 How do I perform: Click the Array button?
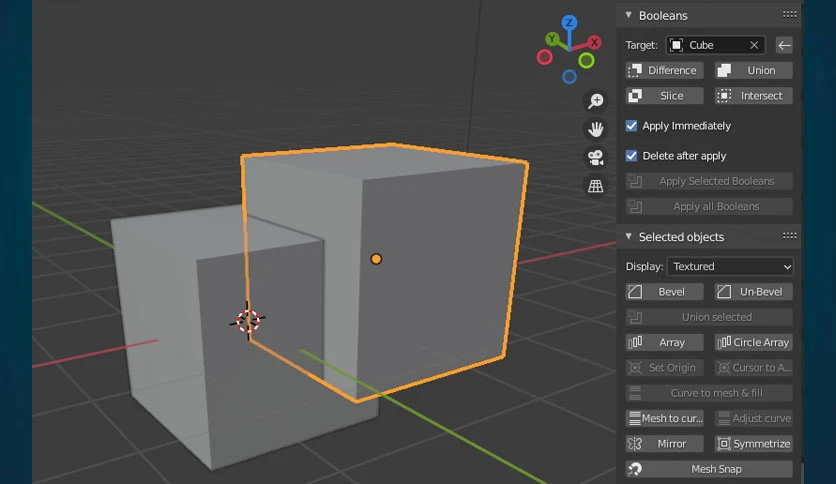click(664, 342)
